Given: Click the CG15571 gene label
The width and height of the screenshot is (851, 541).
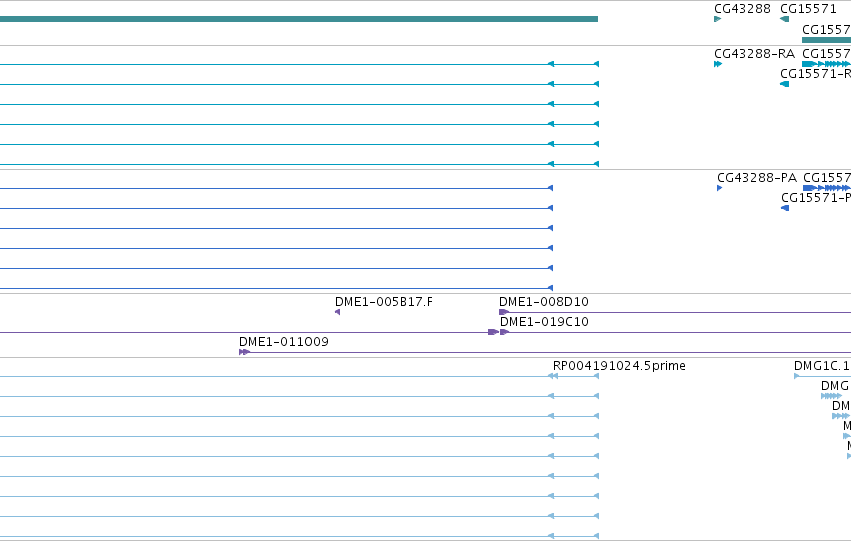Looking at the screenshot, I should (x=808, y=9).
